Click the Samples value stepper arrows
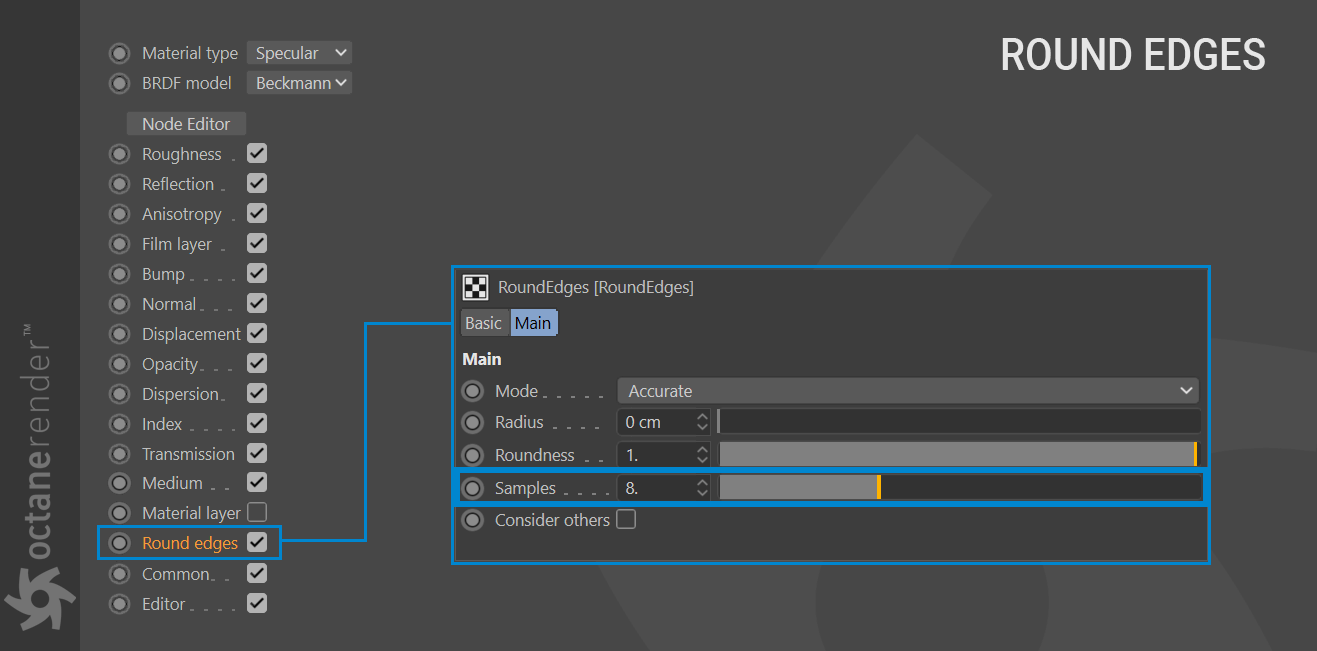Screen dimensions: 1317x651 [x=702, y=488]
